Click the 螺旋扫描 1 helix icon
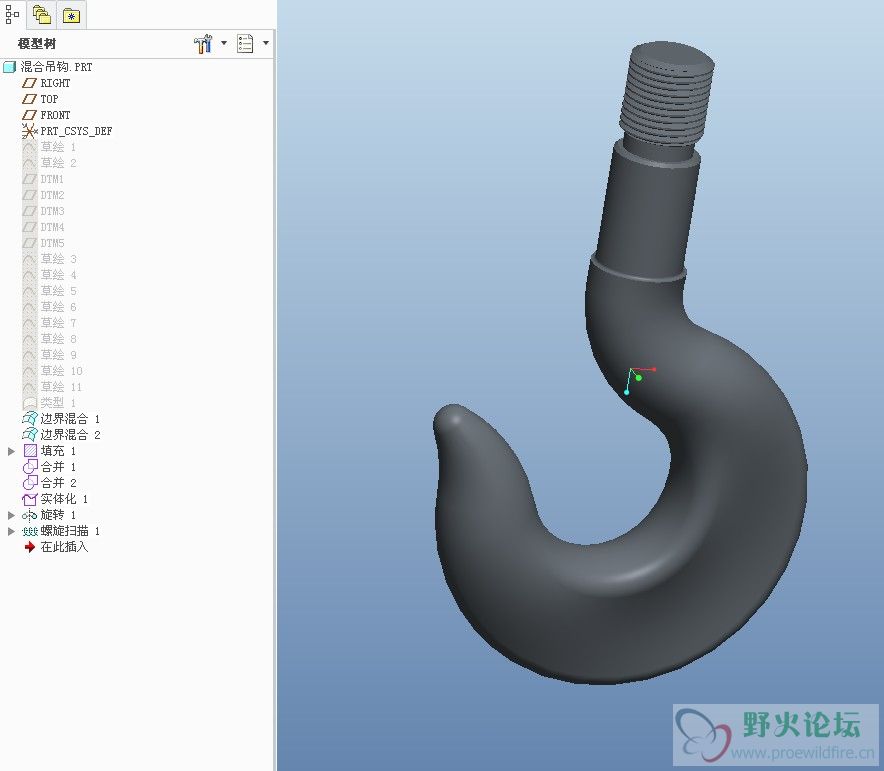 29,531
